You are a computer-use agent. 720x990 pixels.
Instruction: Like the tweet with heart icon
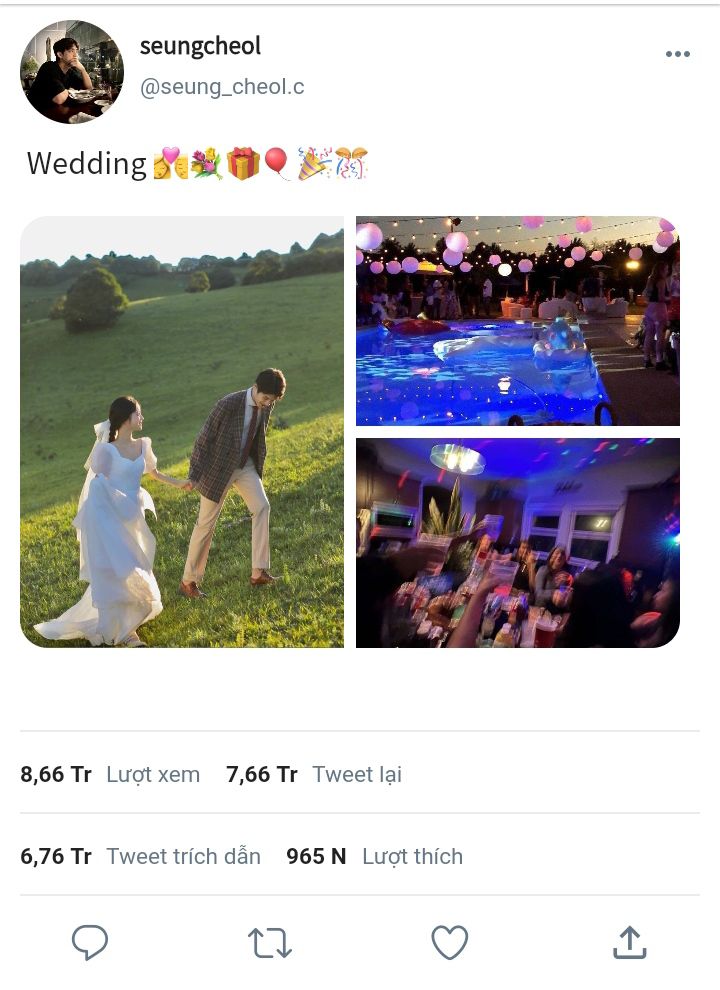click(450, 943)
